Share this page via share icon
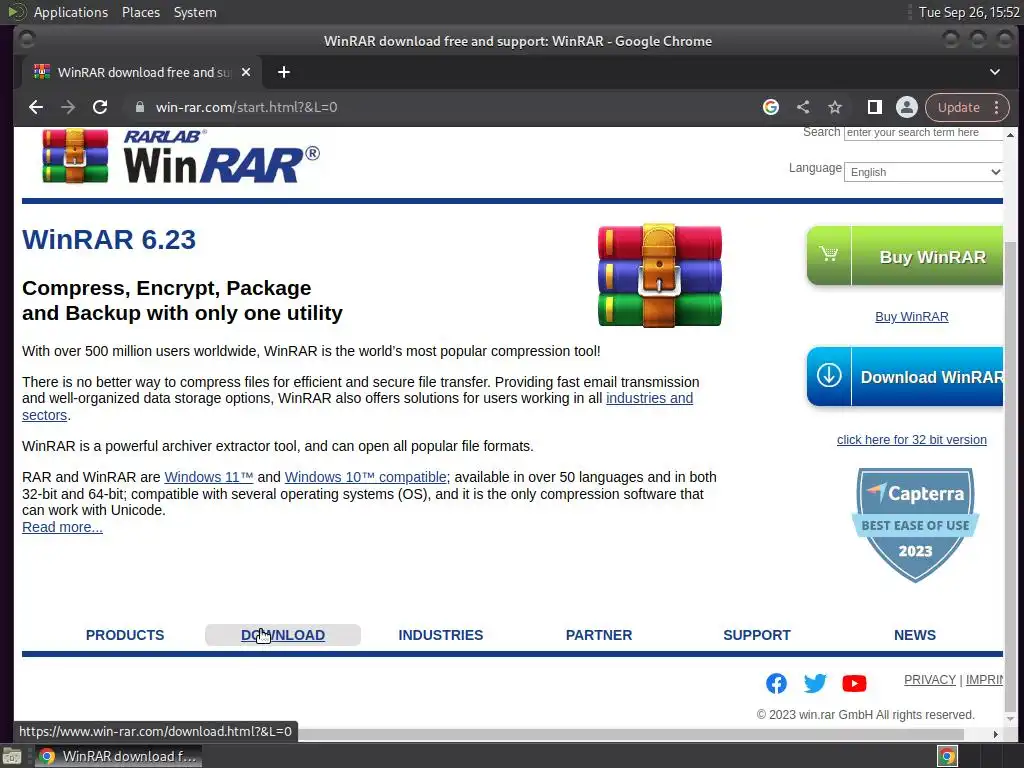Image resolution: width=1024 pixels, height=768 pixels. pyautogui.click(x=803, y=107)
